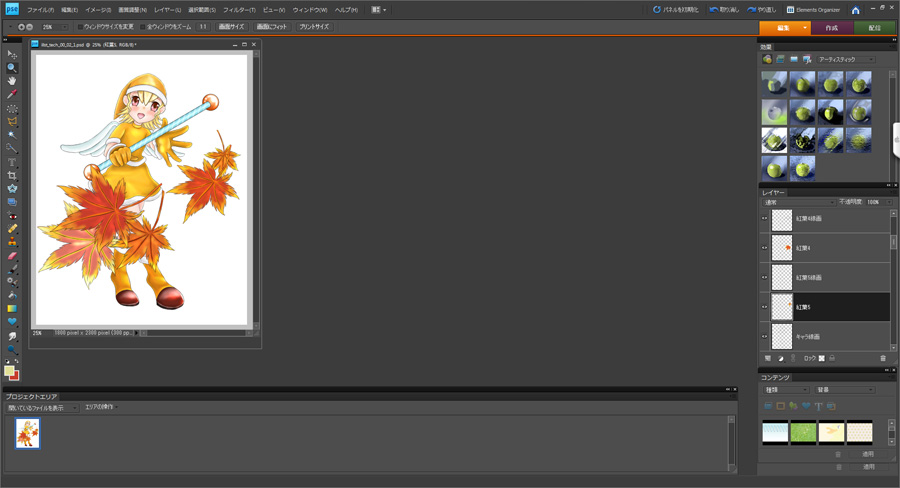Viewport: 900px width, 488px height.
Task: Switch to the 作成 tab
Action: 831,28
